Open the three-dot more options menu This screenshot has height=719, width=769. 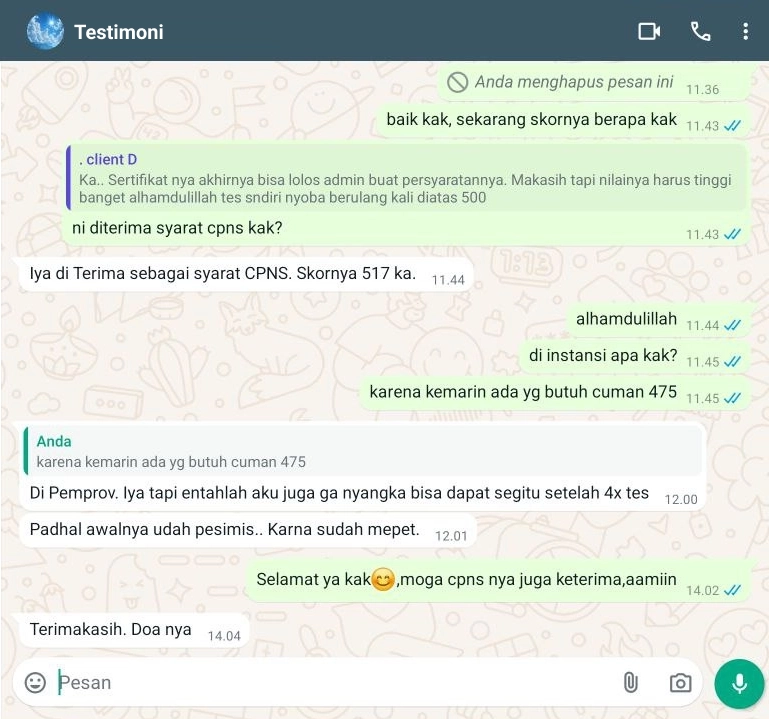click(x=745, y=32)
